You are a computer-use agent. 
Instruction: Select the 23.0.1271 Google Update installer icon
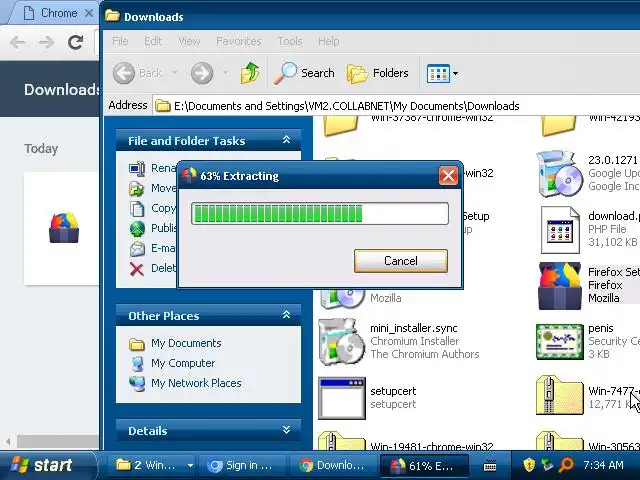559,173
